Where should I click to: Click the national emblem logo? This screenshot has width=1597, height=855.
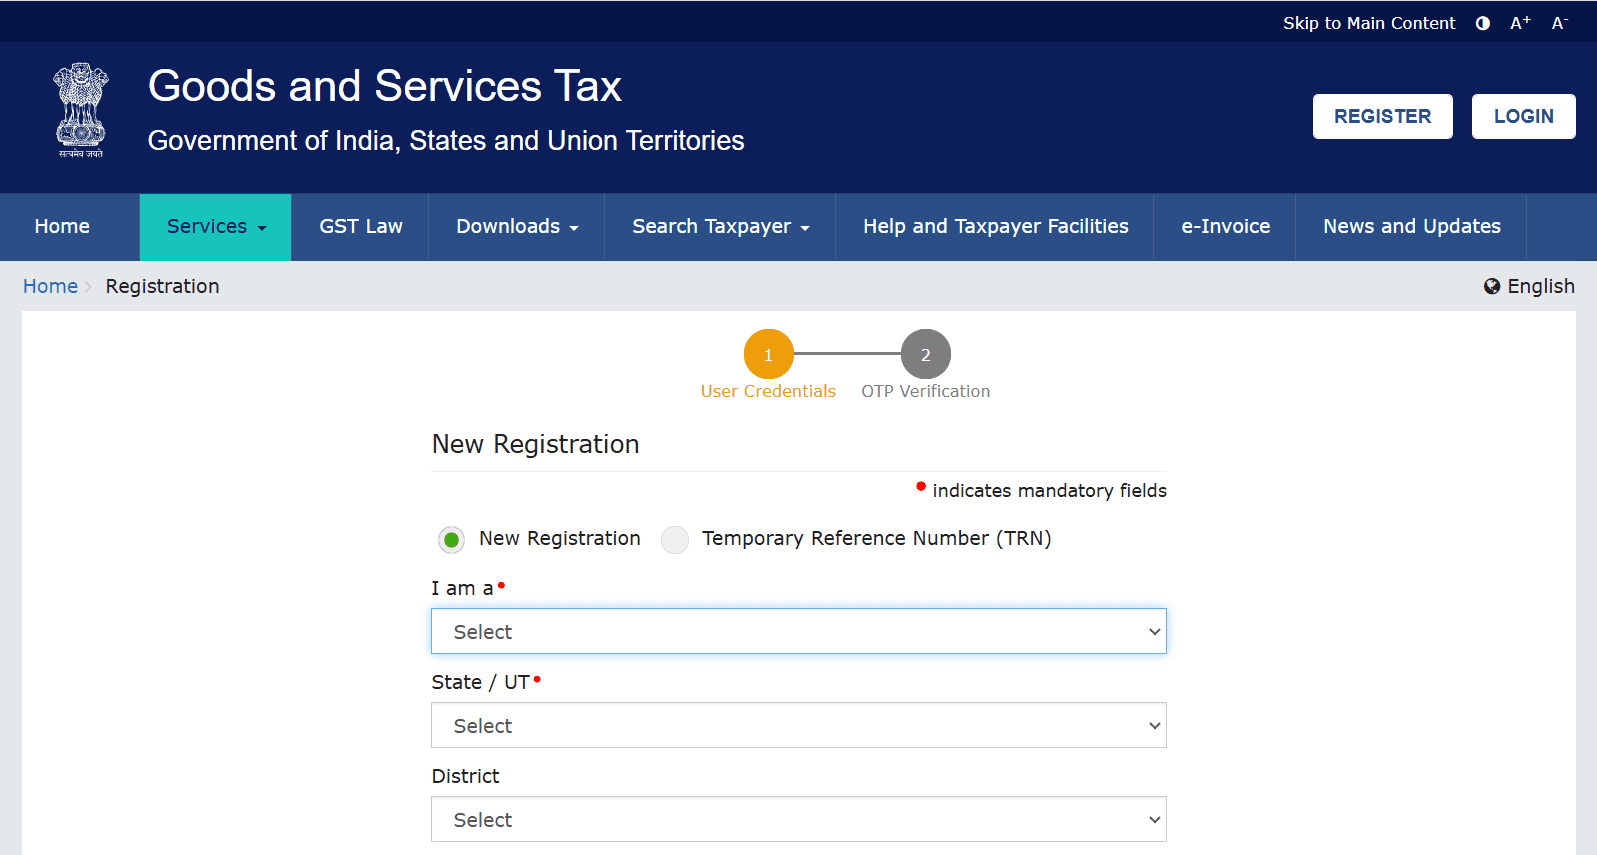(x=79, y=110)
